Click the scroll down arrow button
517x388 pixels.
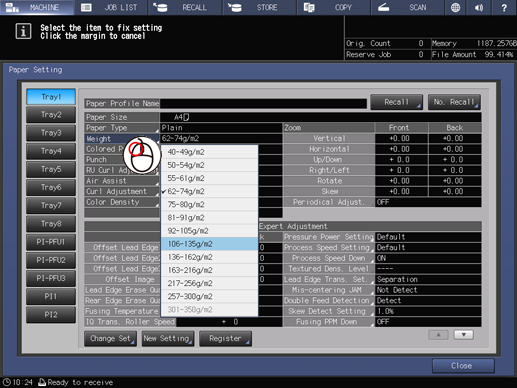(463, 335)
